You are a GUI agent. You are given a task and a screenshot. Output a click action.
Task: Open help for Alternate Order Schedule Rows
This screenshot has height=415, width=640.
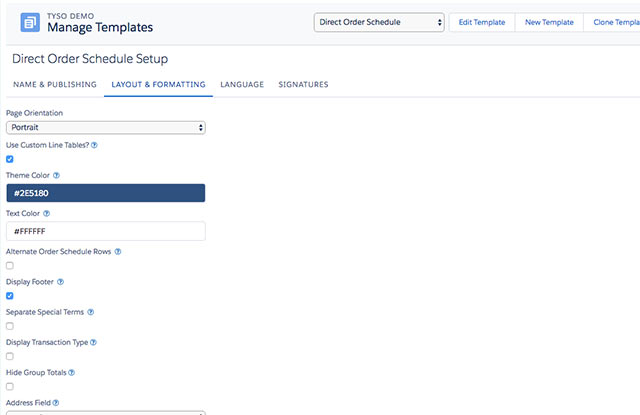[x=118, y=251]
